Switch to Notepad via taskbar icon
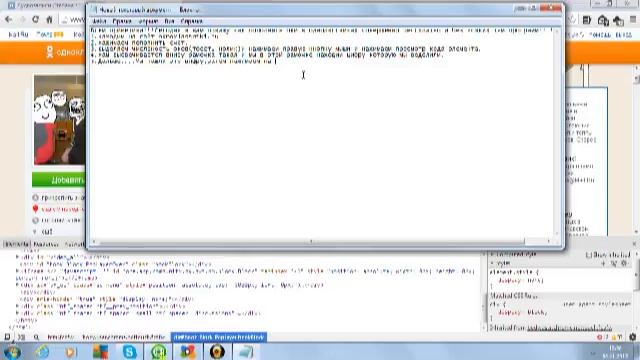This screenshot has width=640, height=360. tap(246, 351)
